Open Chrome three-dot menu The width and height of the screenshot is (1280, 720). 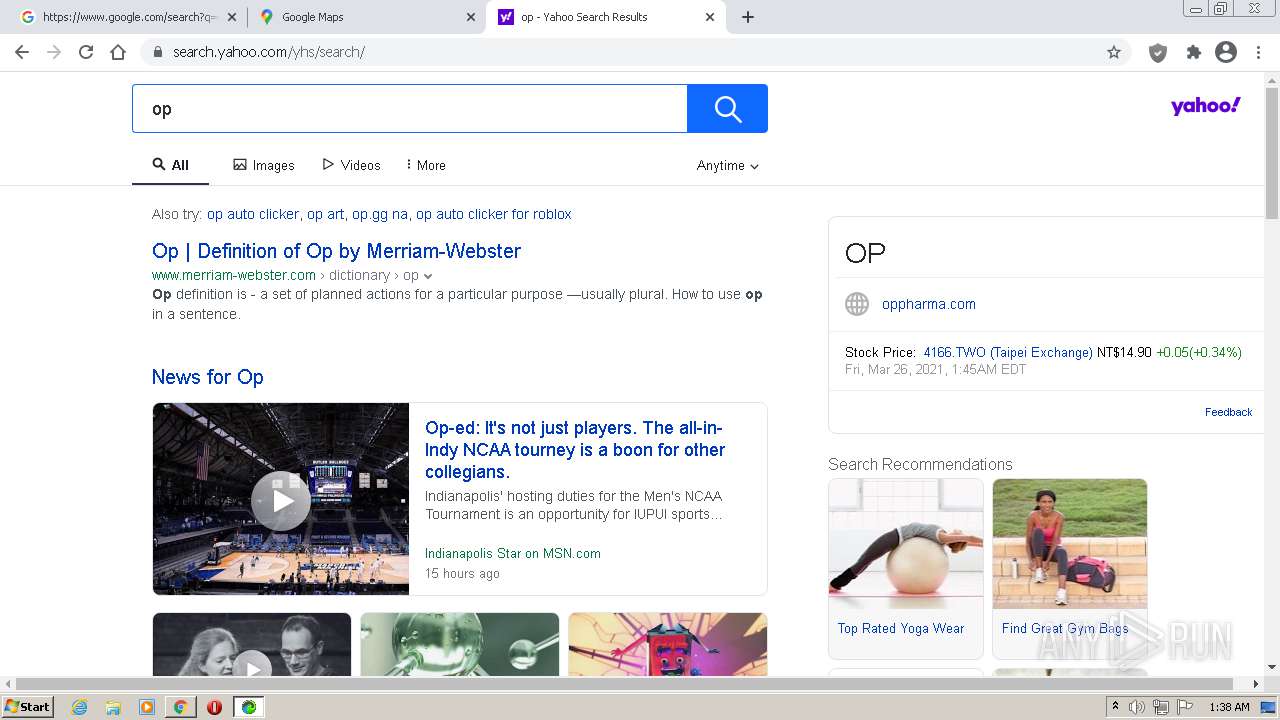click(x=1259, y=52)
